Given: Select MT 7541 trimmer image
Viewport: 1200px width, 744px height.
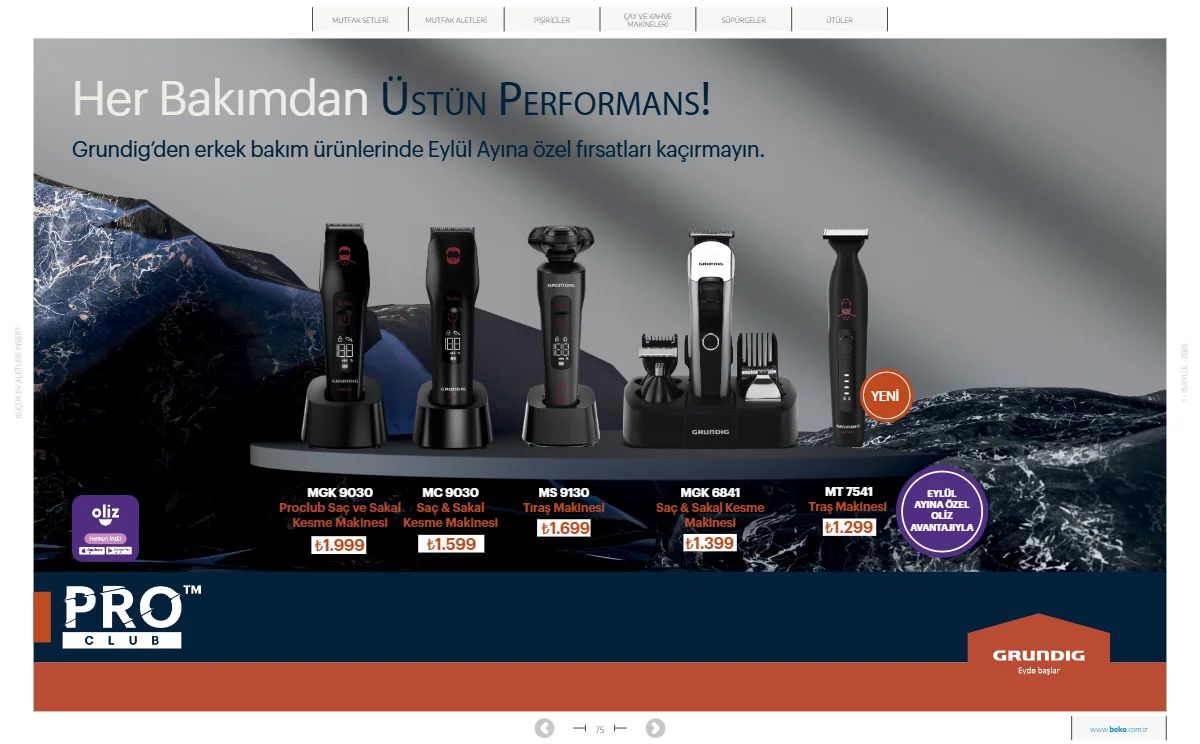Looking at the screenshot, I should [847, 337].
